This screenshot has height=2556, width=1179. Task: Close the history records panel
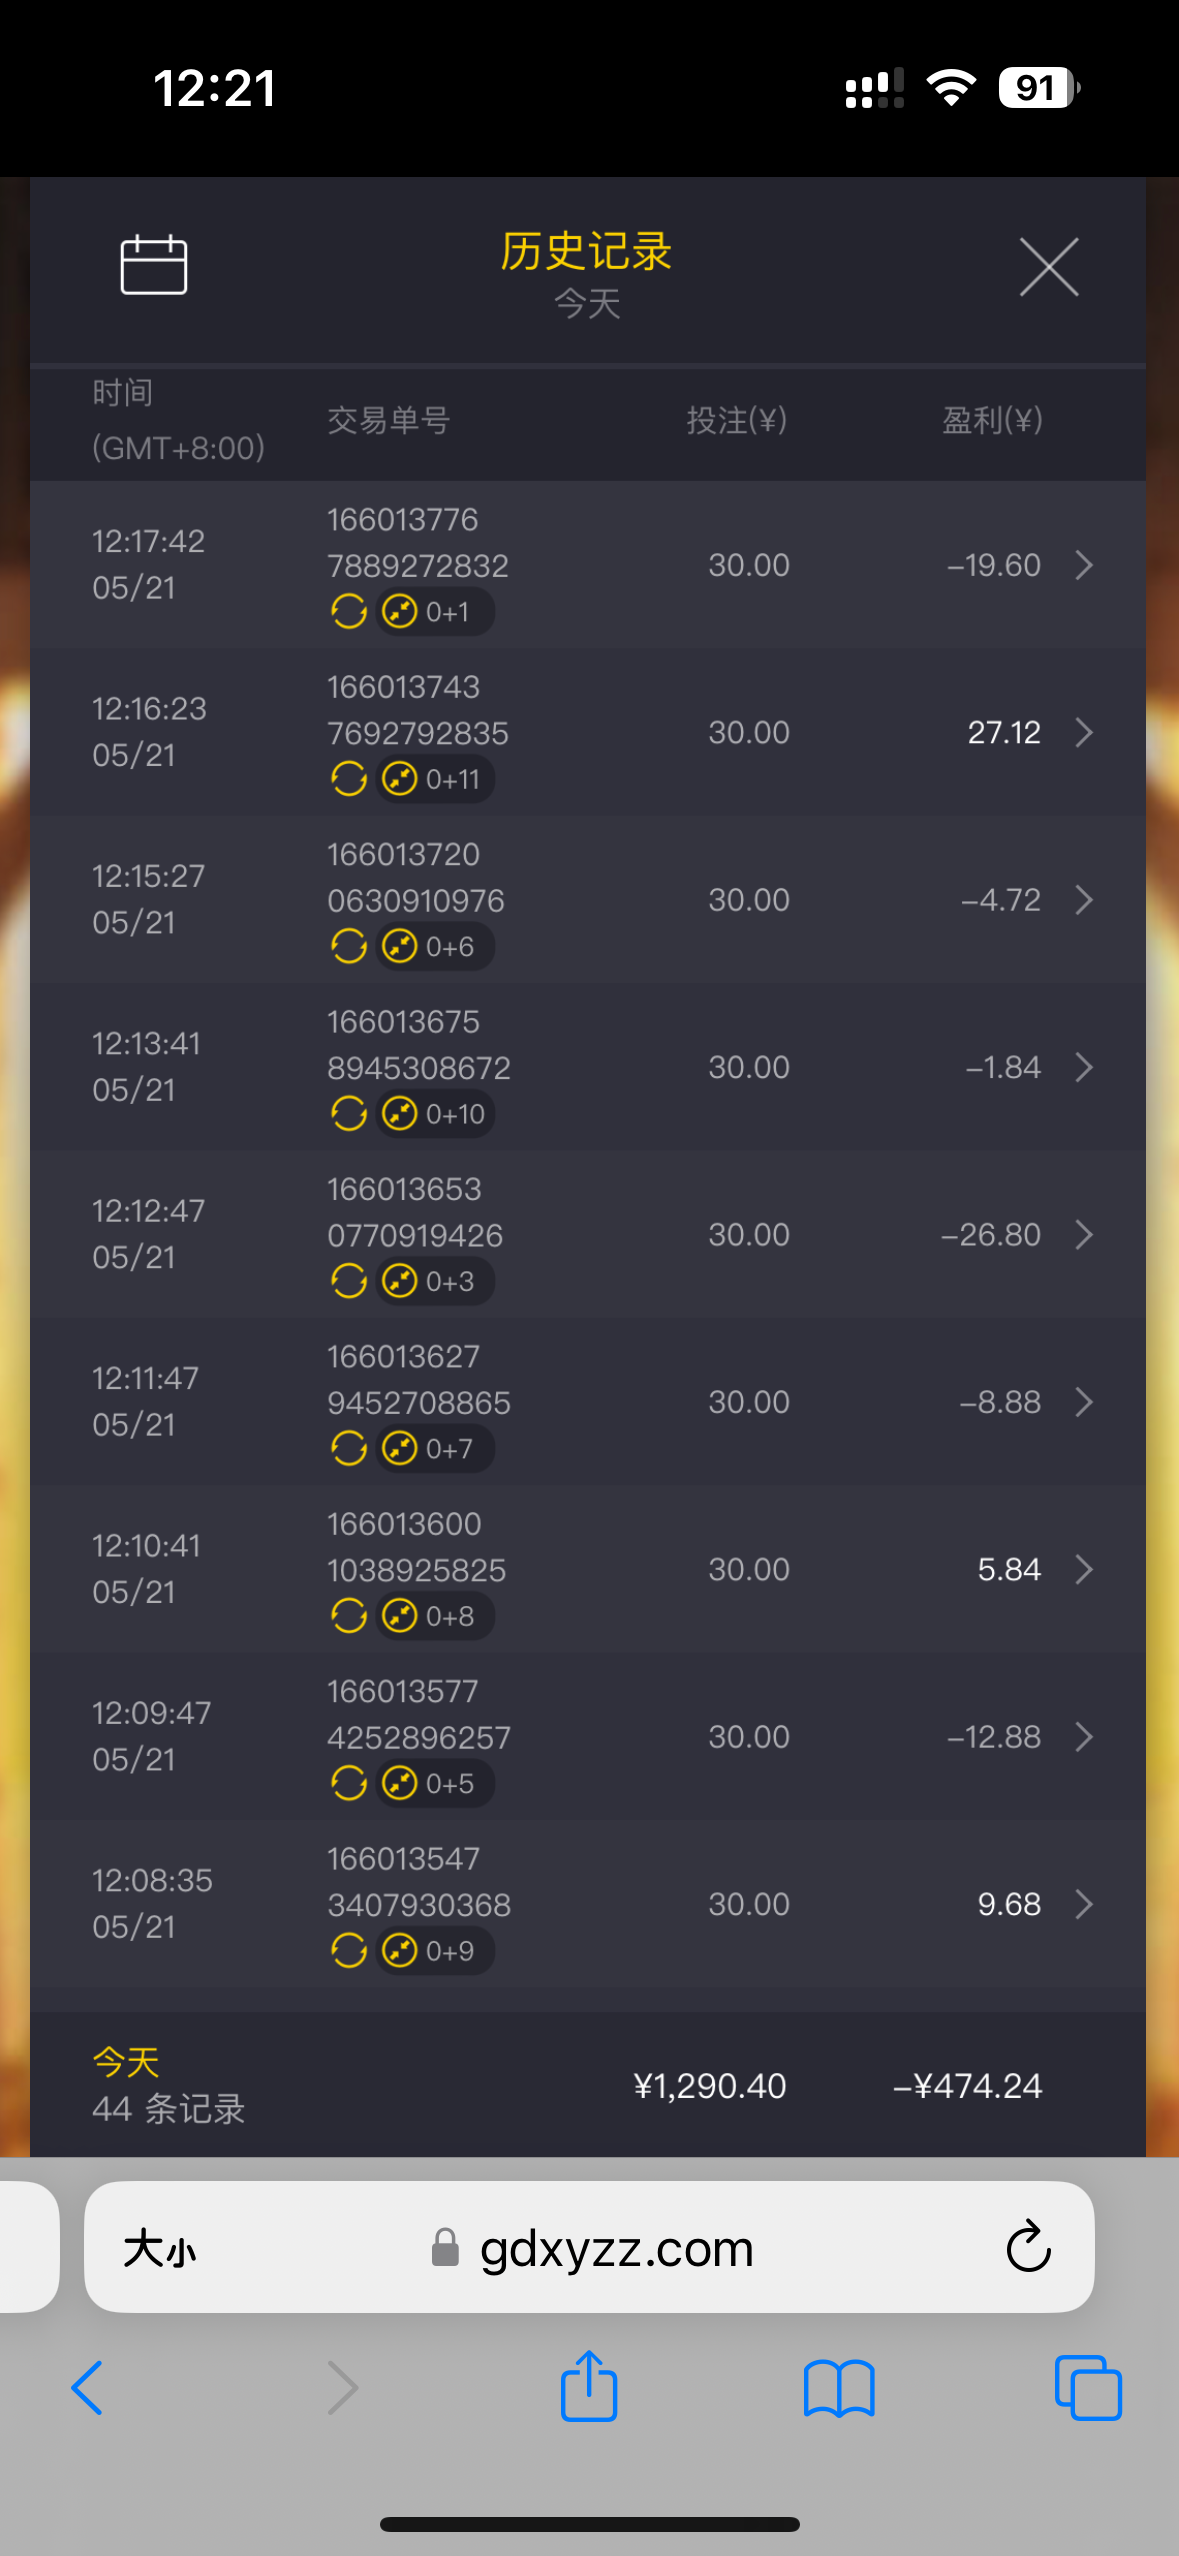(x=1048, y=267)
